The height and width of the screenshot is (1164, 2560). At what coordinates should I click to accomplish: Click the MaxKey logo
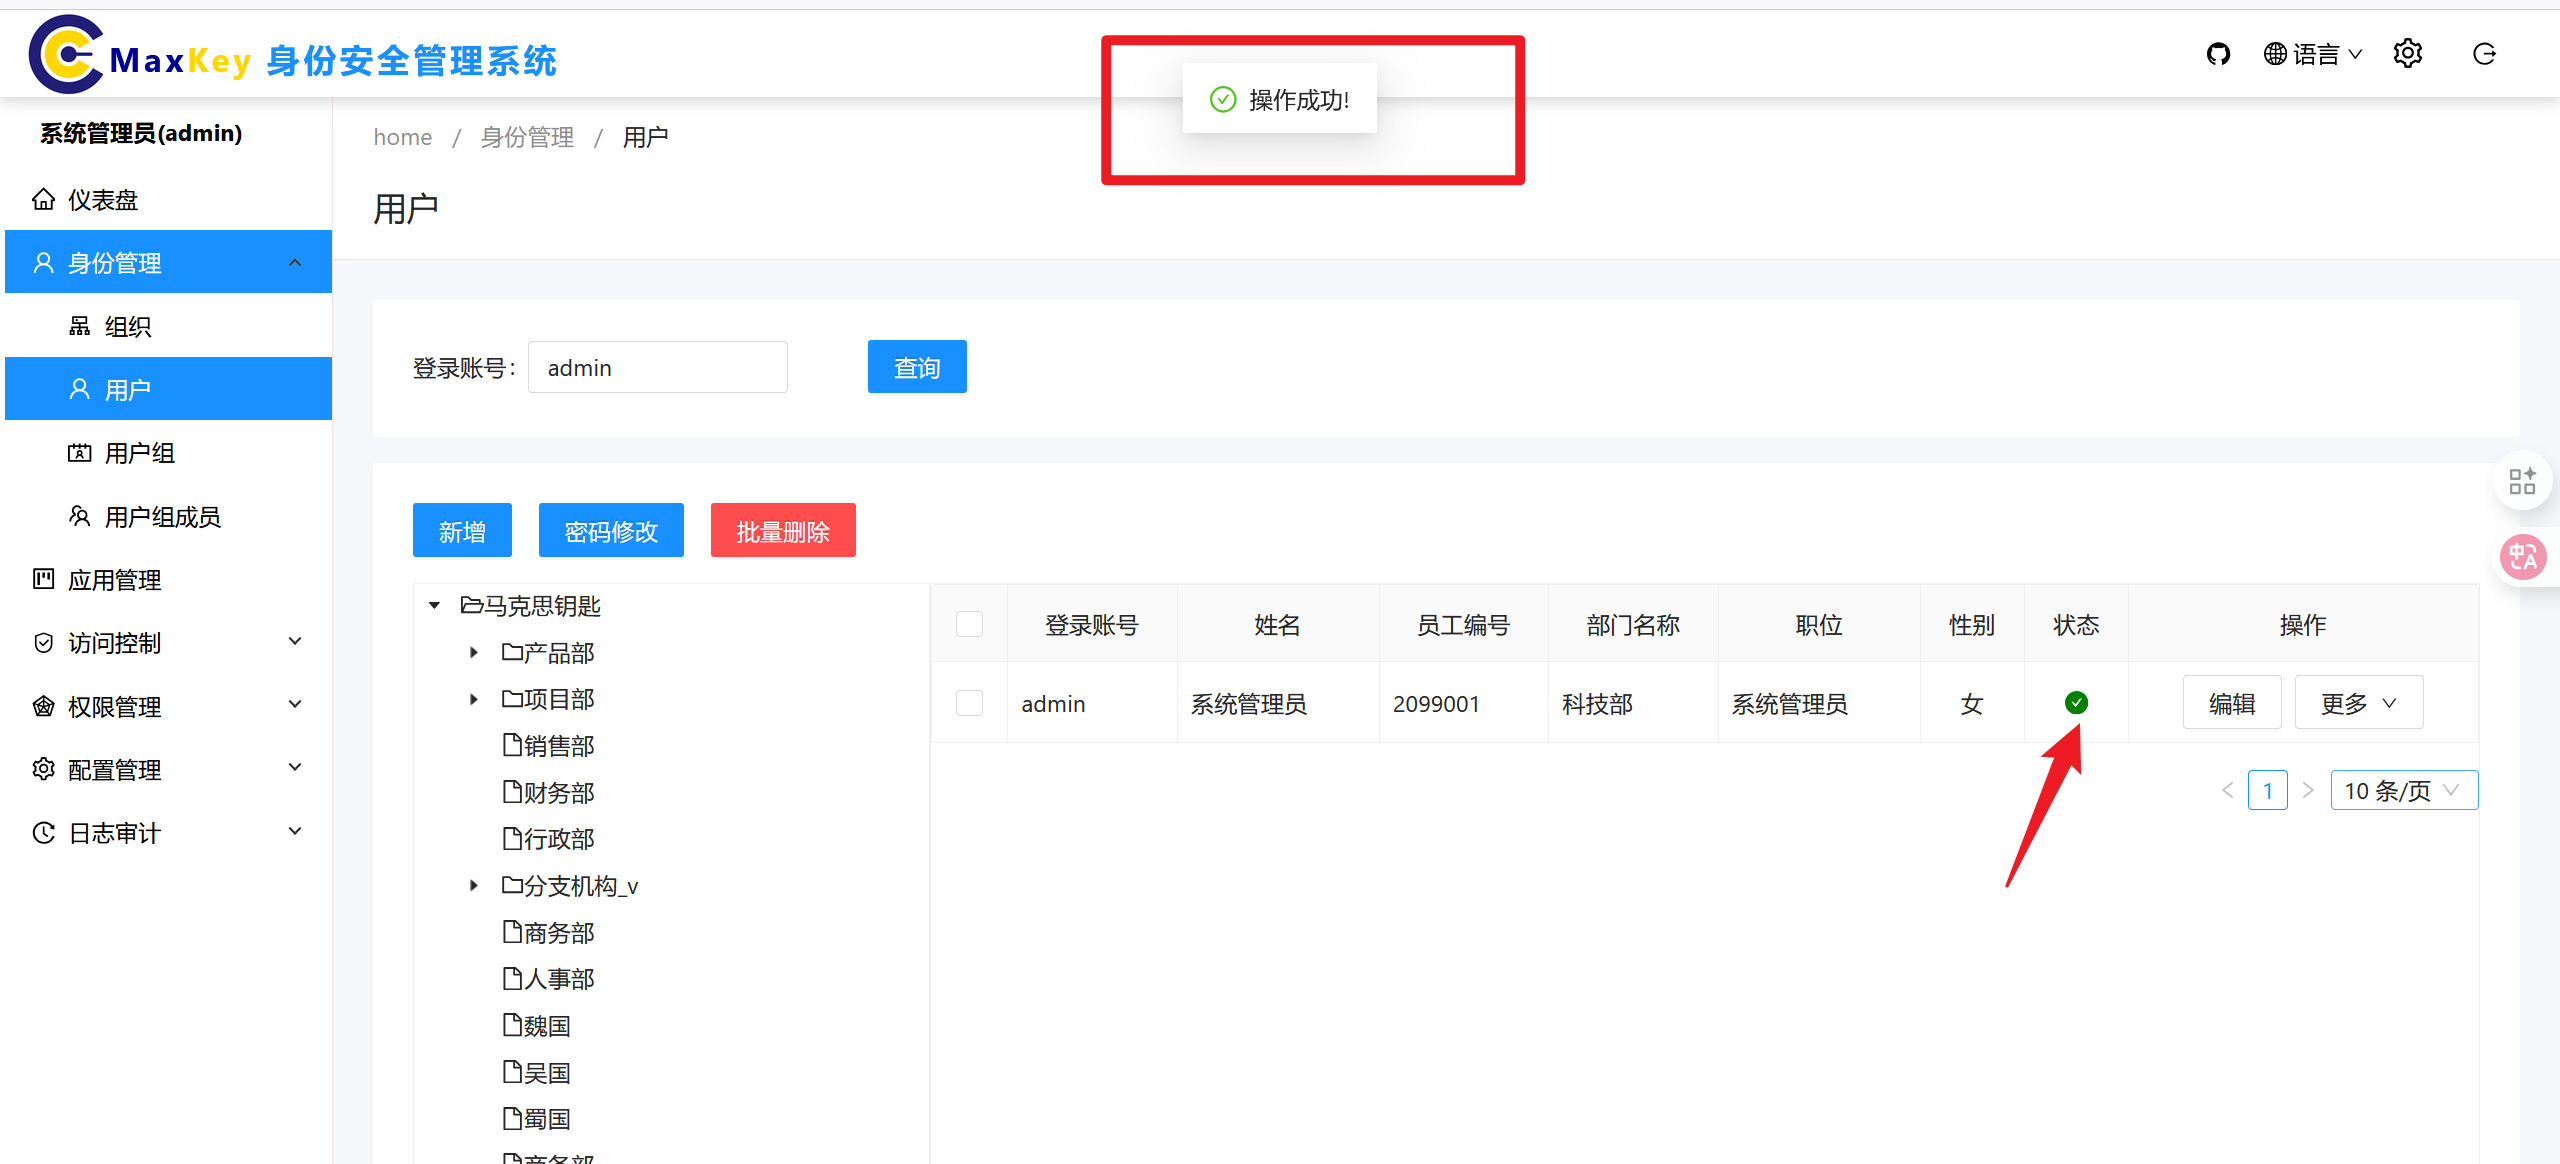point(66,55)
